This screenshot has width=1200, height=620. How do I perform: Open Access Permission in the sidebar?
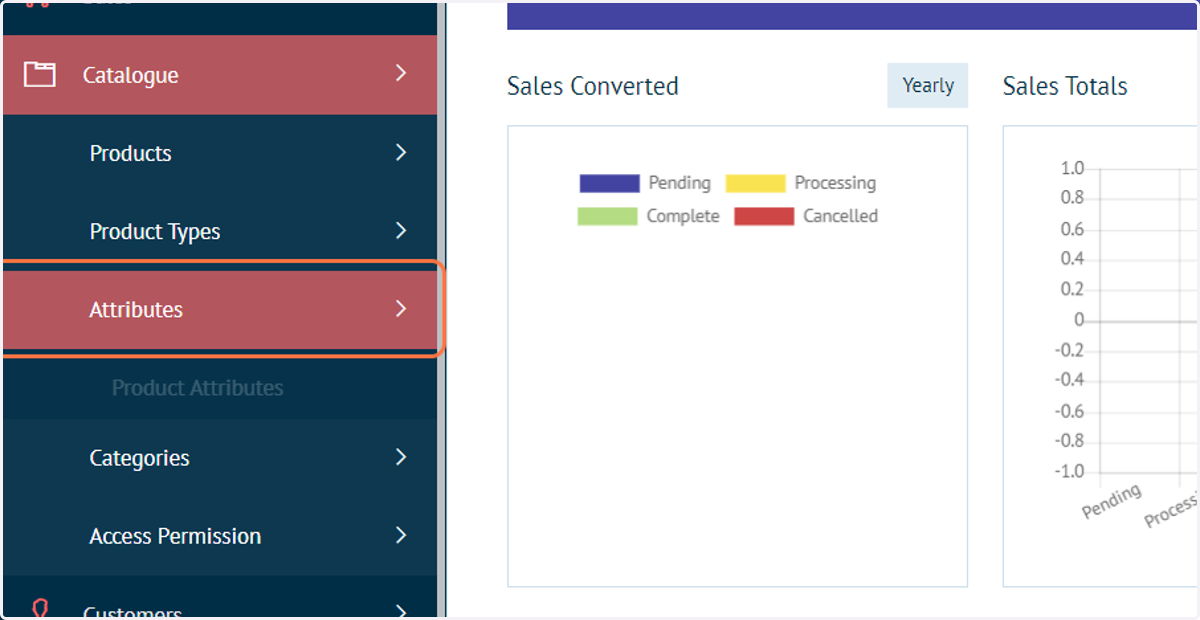pyautogui.click(x=220, y=536)
